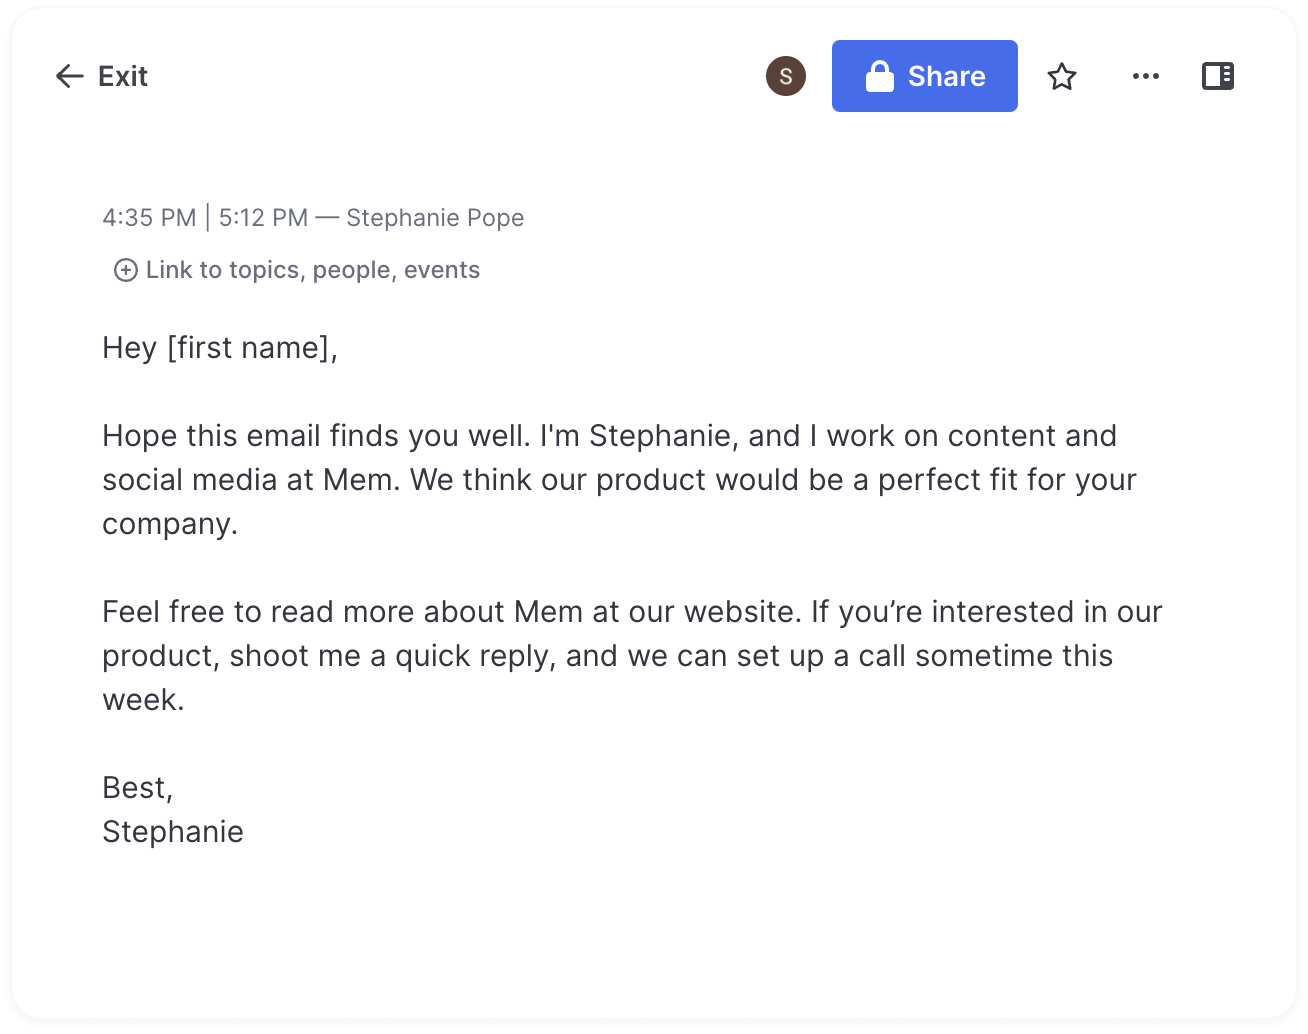Click inside the 'Hope this email finds you well' paragraph
This screenshot has height=1034, width=1308.
(620, 480)
